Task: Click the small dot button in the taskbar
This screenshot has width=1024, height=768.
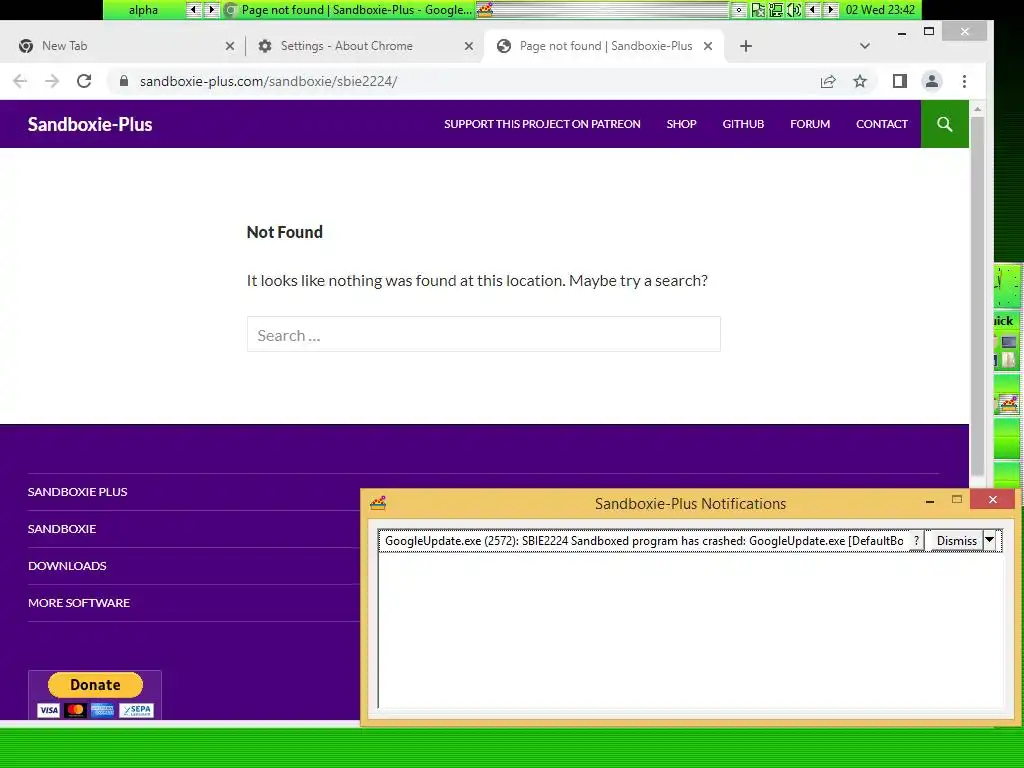Action: point(739,10)
